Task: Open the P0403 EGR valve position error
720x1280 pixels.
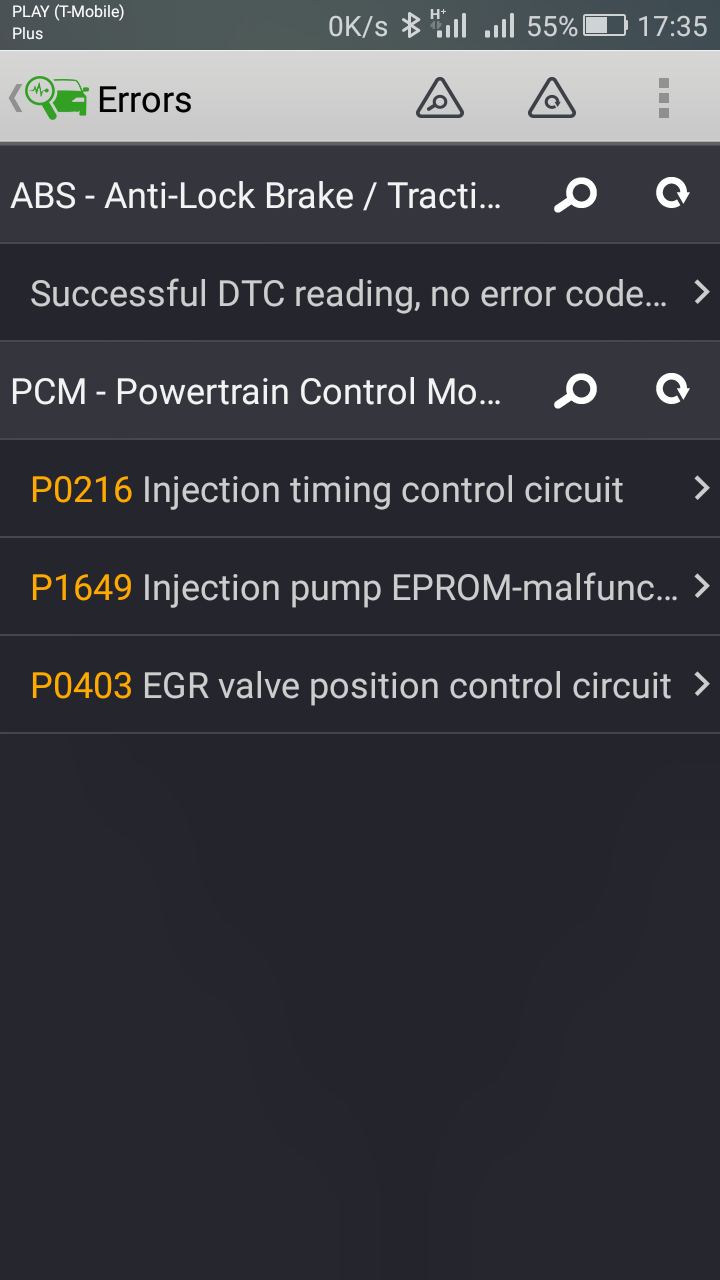Action: (x=351, y=686)
